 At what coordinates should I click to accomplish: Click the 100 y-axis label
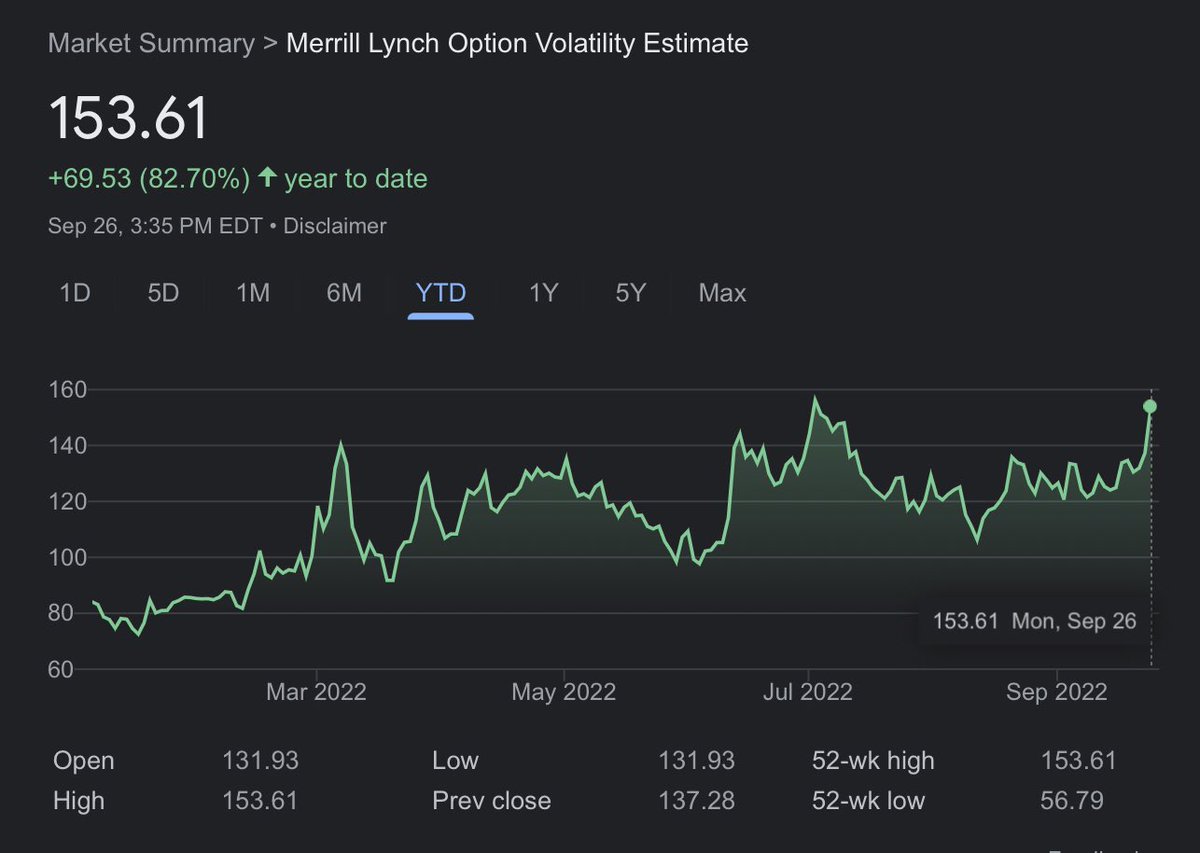(x=68, y=557)
